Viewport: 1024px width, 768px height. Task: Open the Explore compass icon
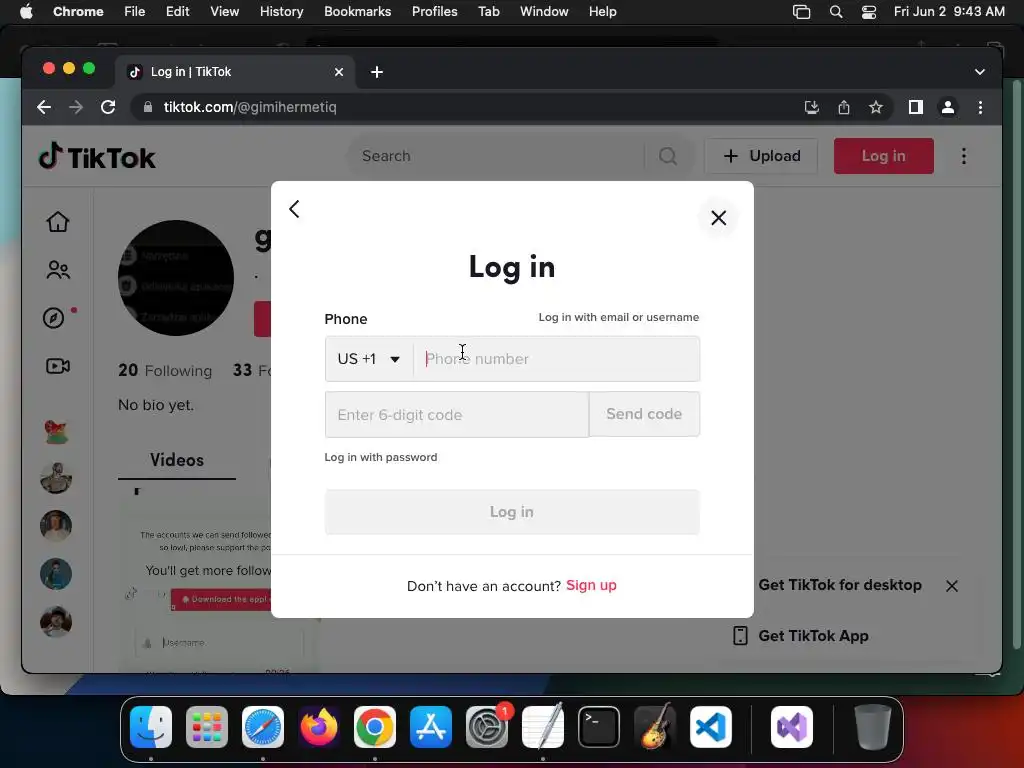pos(54,318)
